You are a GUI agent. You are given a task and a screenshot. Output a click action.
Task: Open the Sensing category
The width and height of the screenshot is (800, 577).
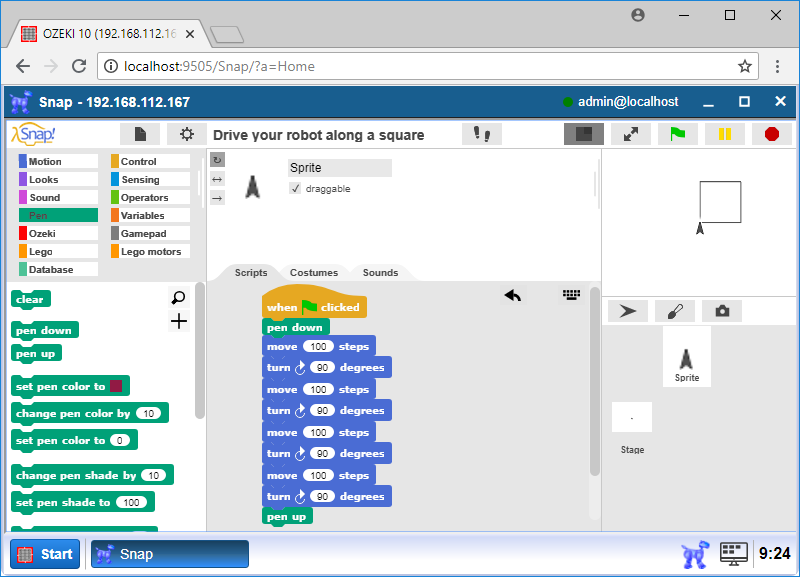pyautogui.click(x=151, y=179)
